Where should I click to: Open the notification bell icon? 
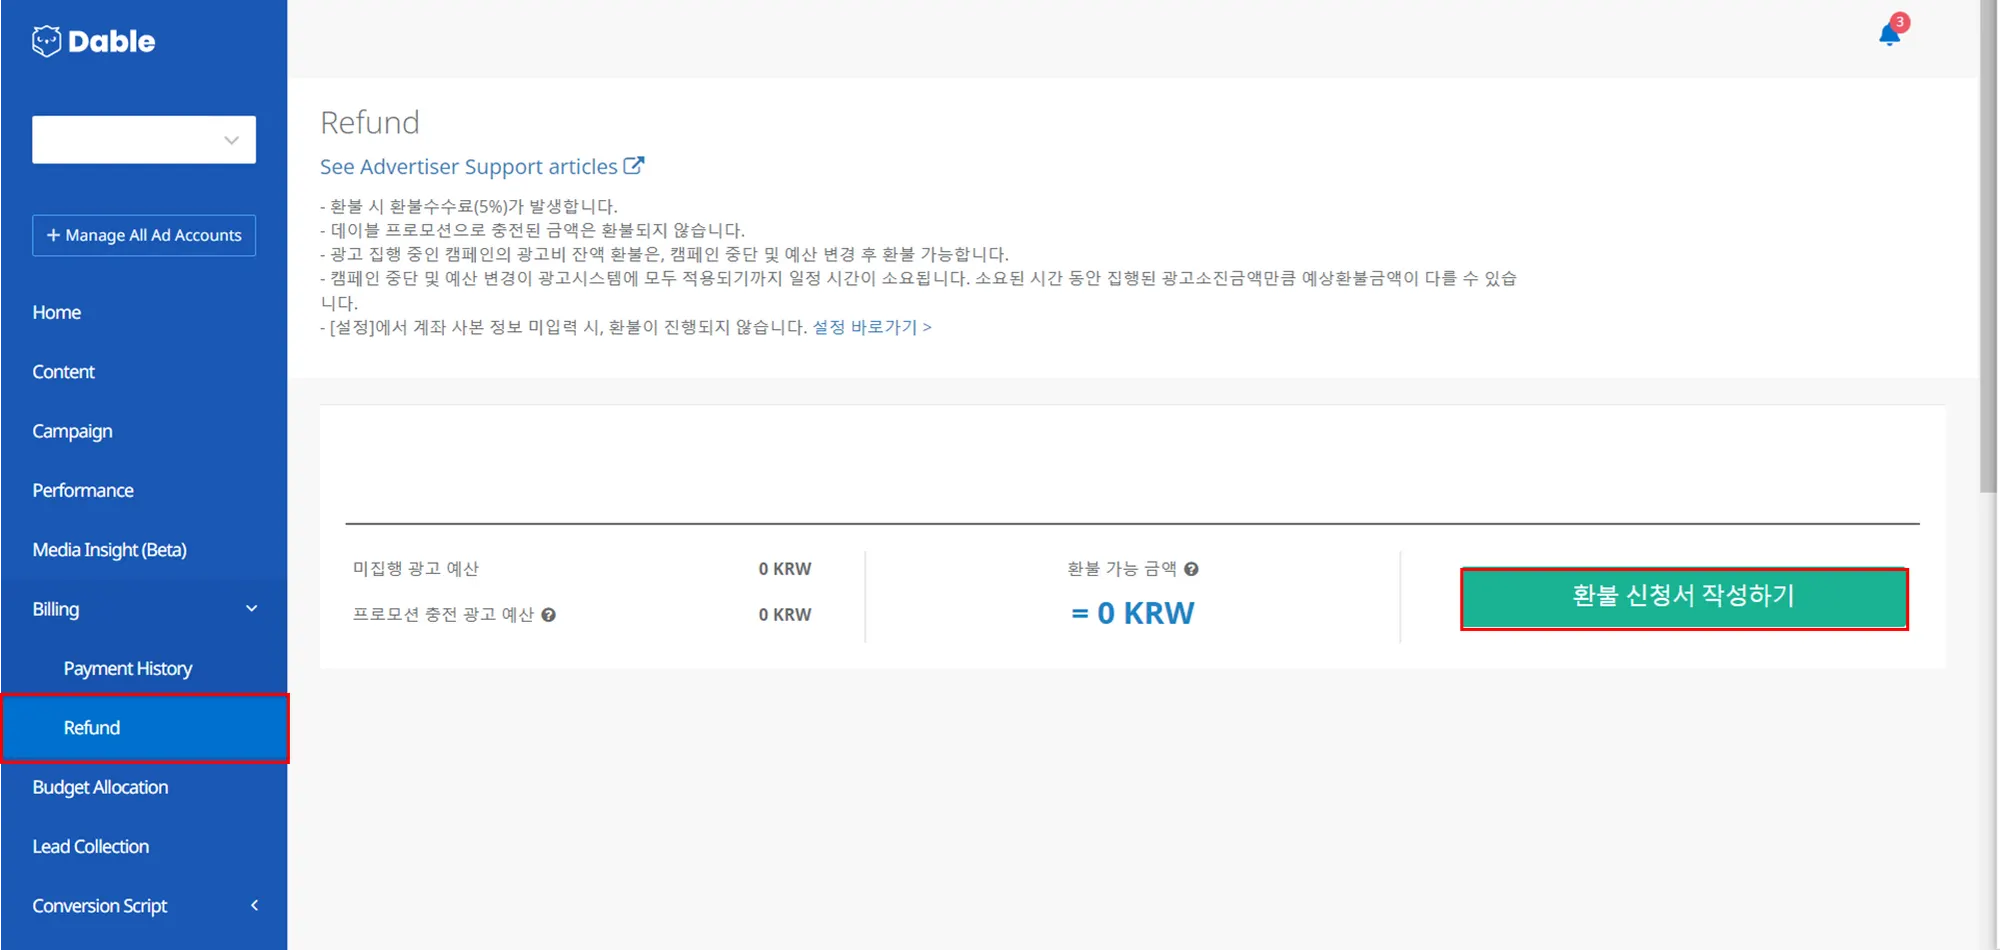point(1889,36)
